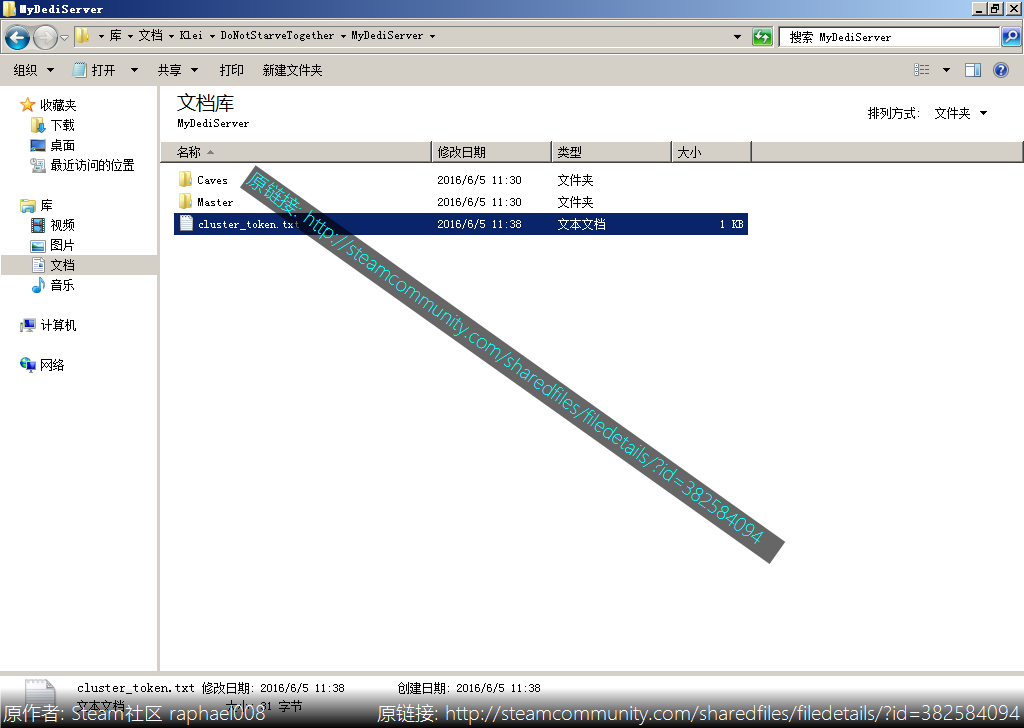Go back with the blue Back arrow
The image size is (1024, 728).
pyautogui.click(x=18, y=37)
